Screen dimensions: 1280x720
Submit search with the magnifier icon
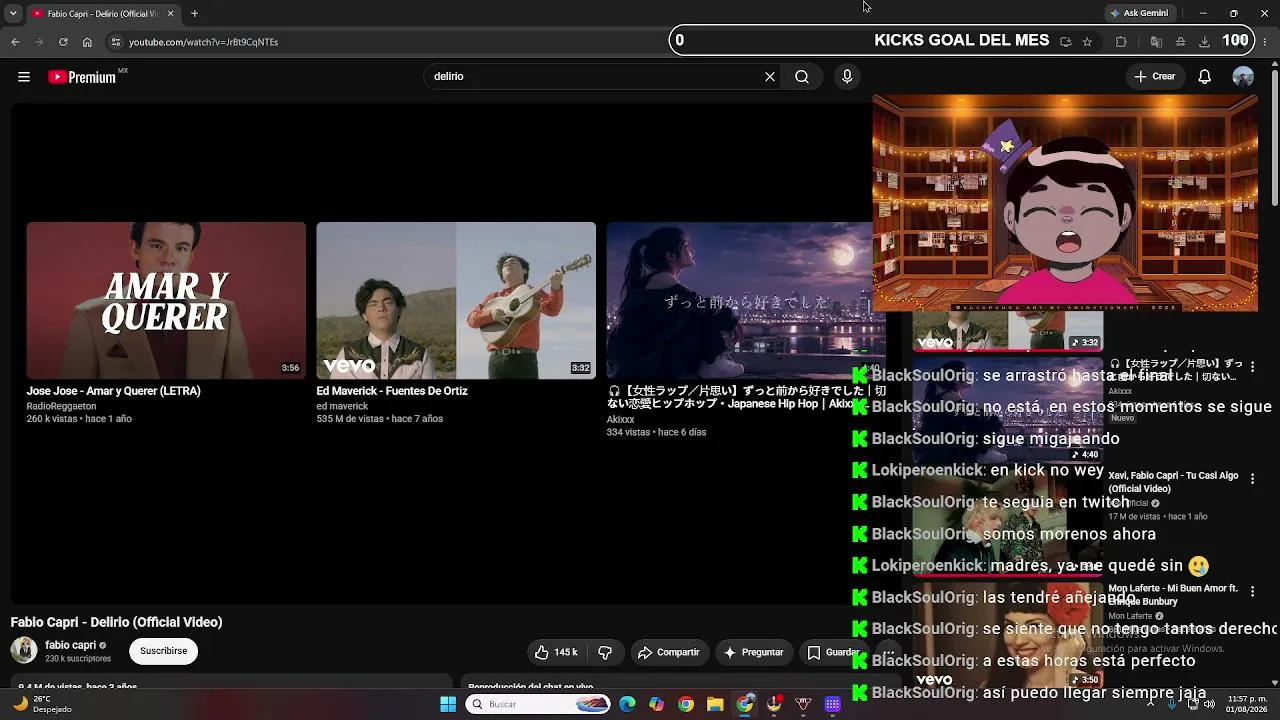click(x=802, y=77)
